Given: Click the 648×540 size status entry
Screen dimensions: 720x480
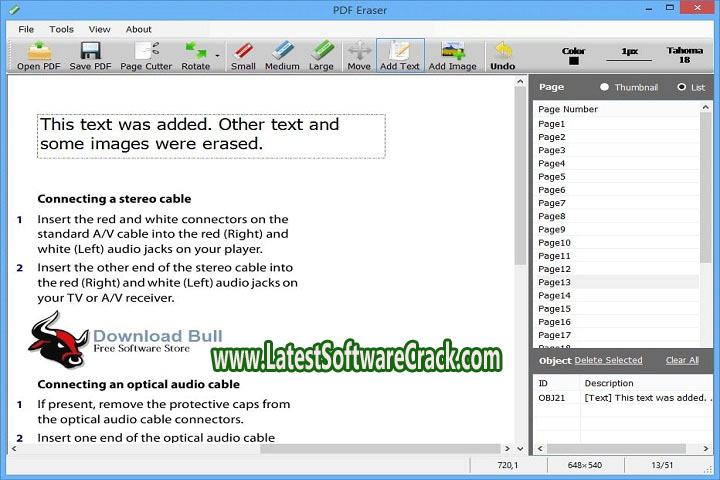Looking at the screenshot, I should coord(585,465).
